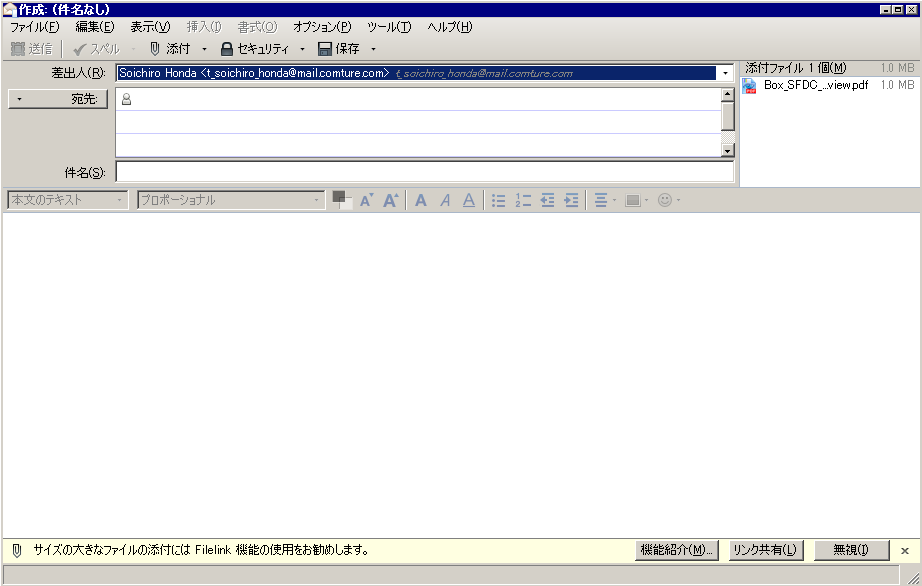
Task: Decrease the font size
Action: click(x=366, y=200)
